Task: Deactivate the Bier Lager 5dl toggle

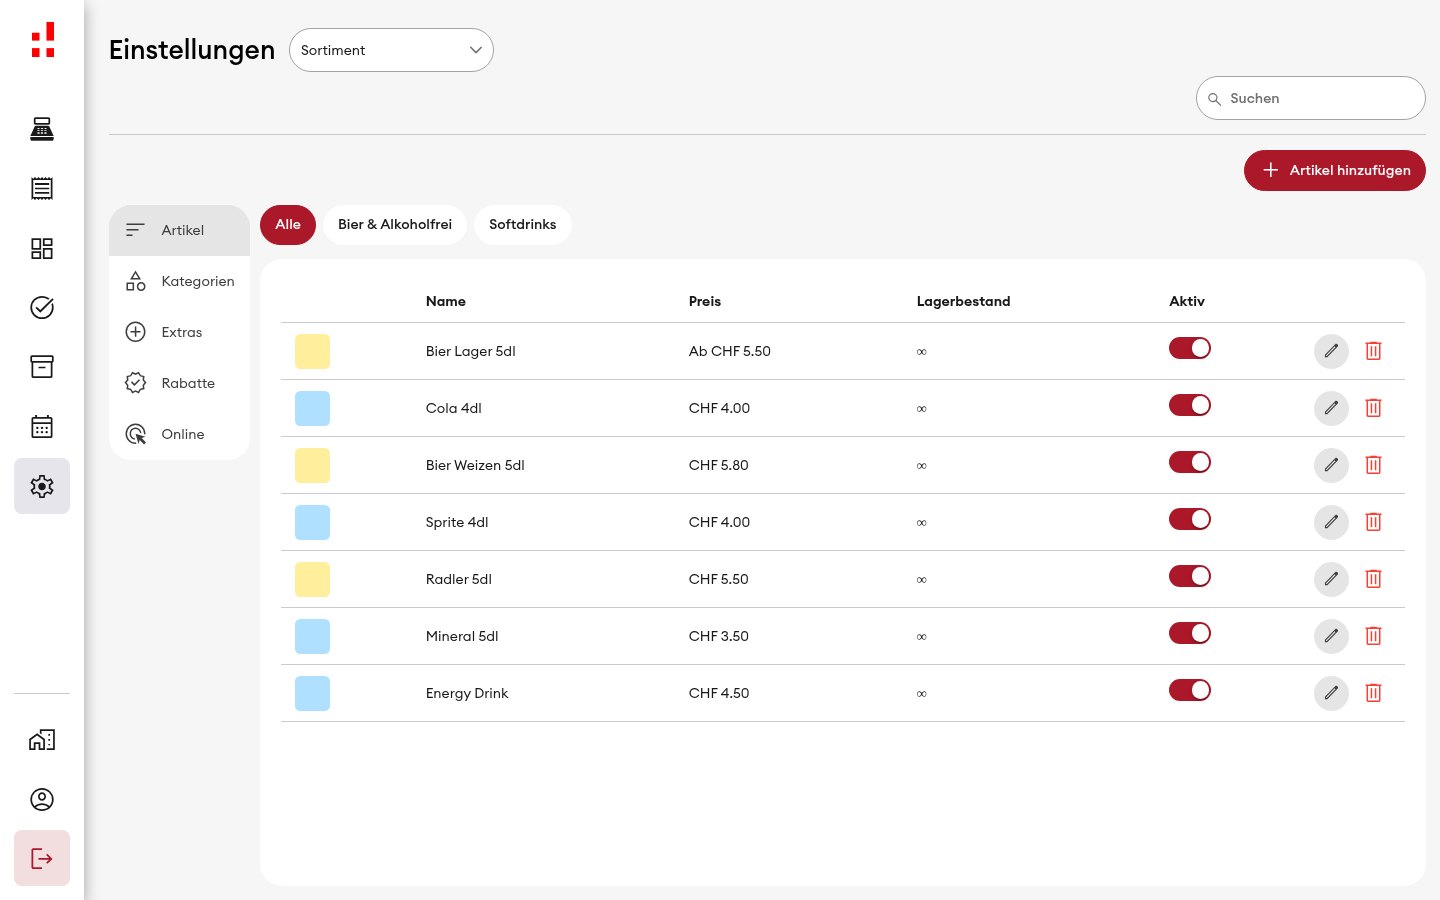Action: [x=1190, y=348]
